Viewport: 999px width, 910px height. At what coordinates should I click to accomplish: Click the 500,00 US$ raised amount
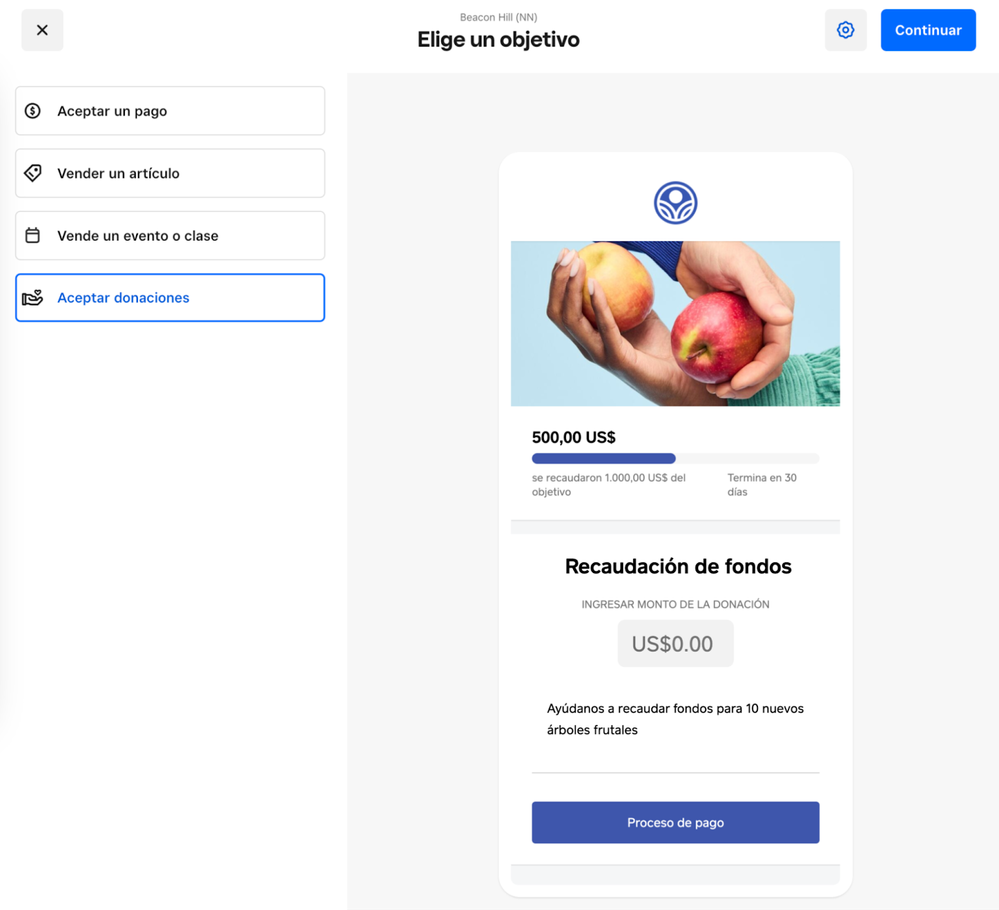coord(573,437)
